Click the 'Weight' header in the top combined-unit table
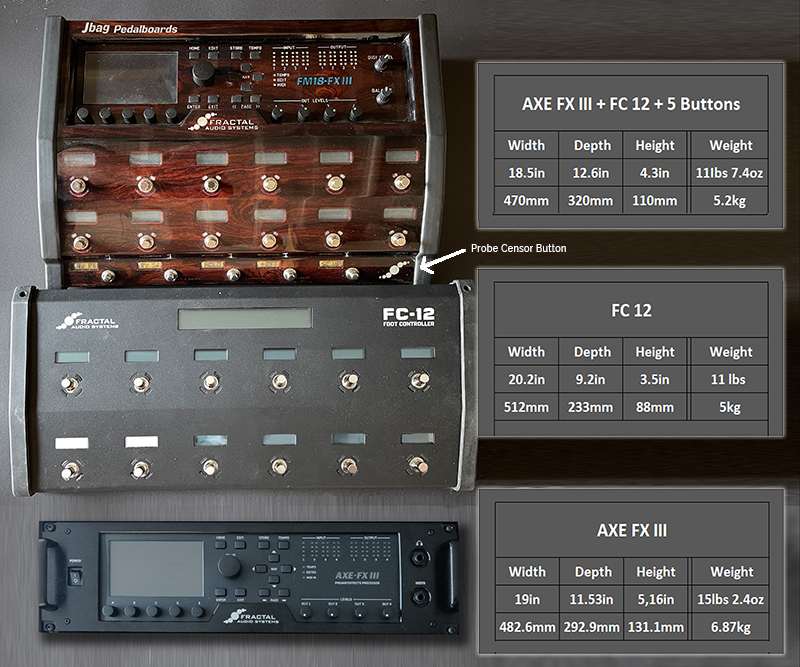This screenshot has height=667, width=800. tap(731, 145)
